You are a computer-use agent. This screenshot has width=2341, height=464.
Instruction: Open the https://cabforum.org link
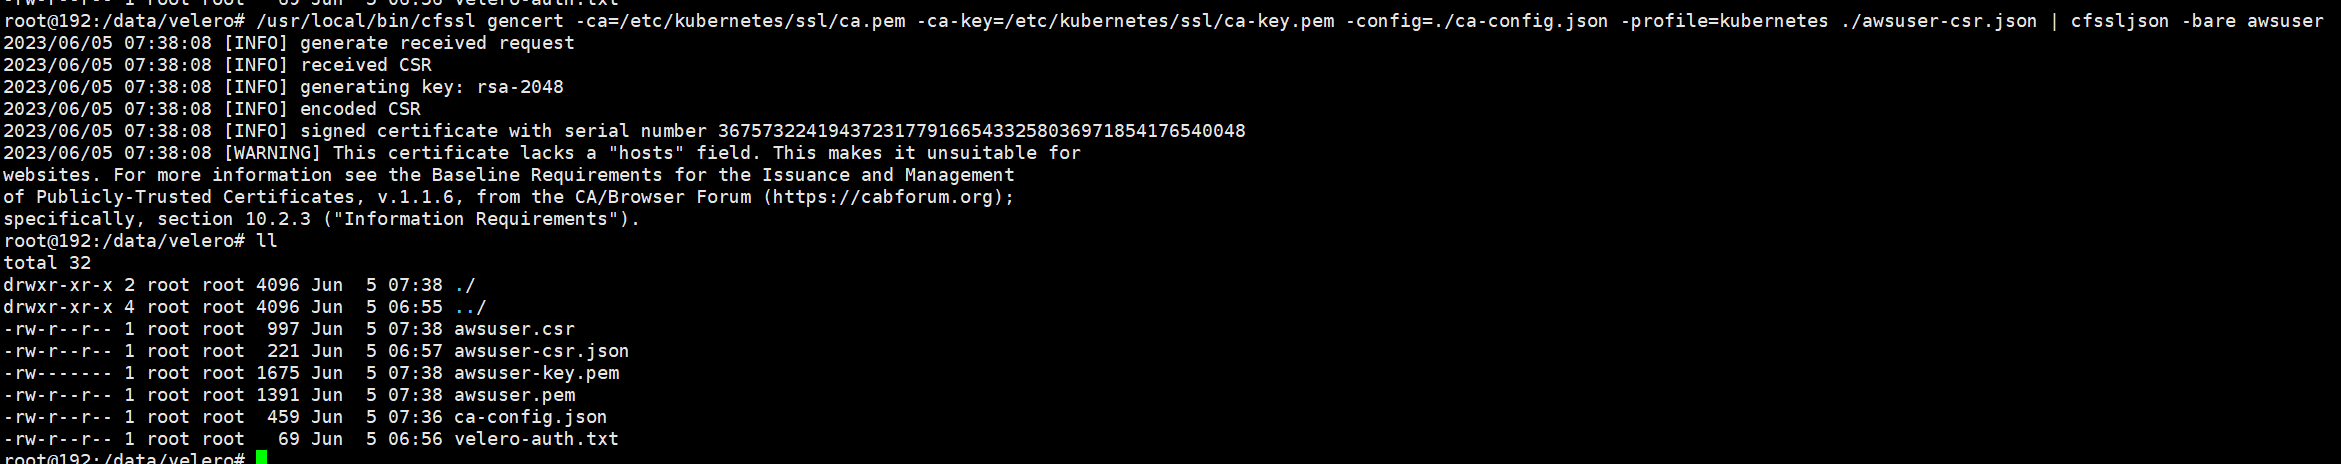click(885, 197)
